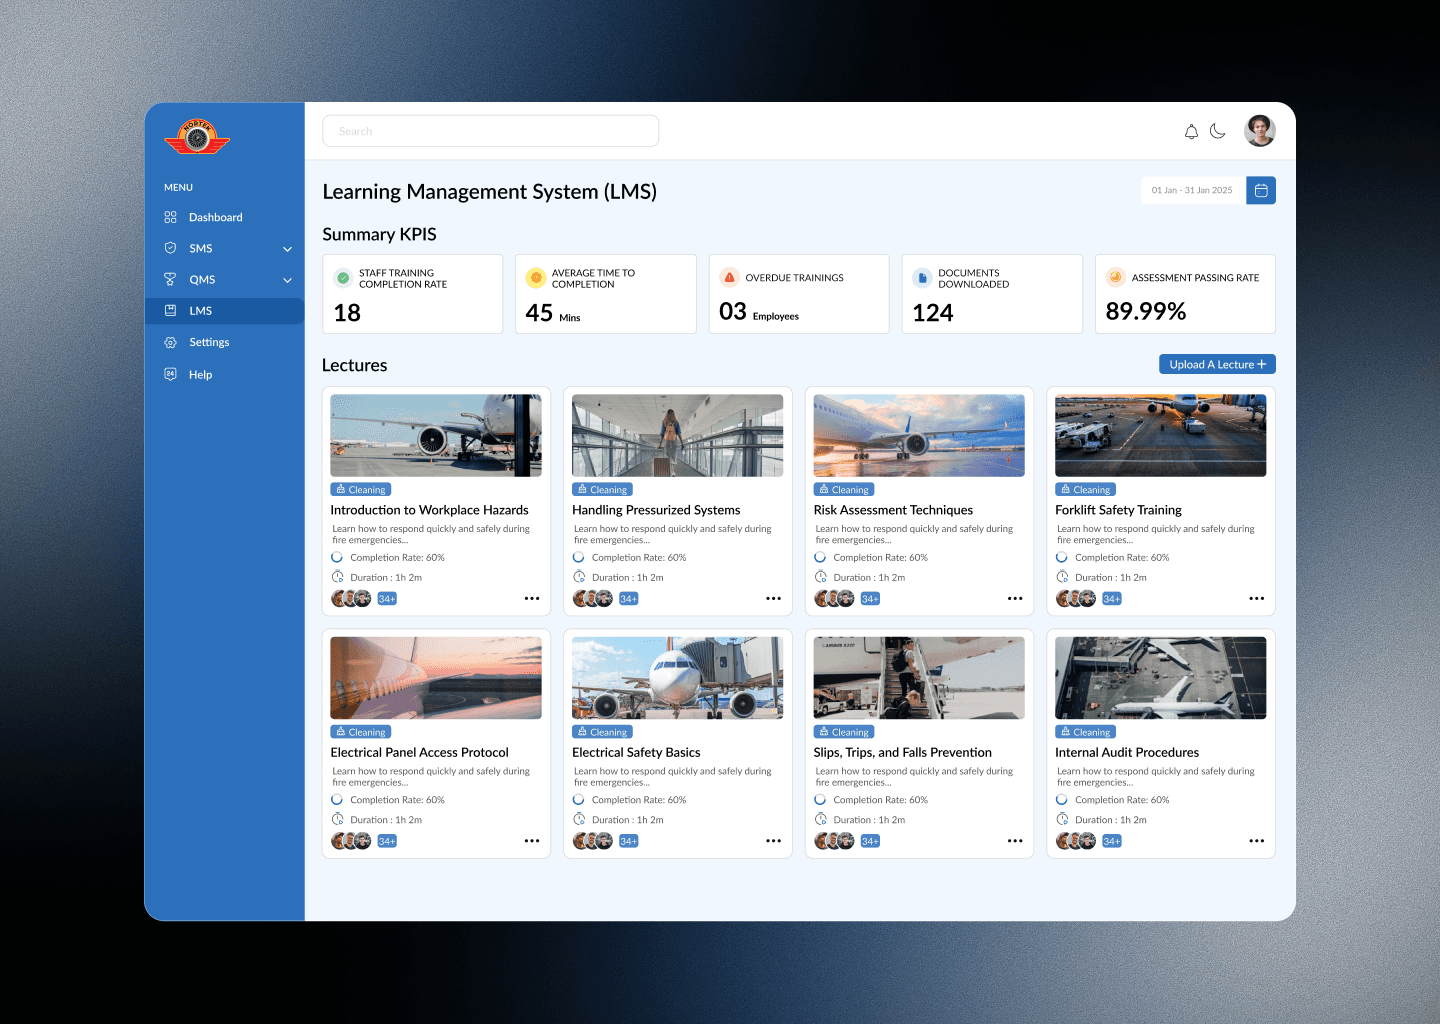The height and width of the screenshot is (1024, 1440).
Task: Open the Introduction to Workplace Hazards thumbnail
Action: [436, 435]
